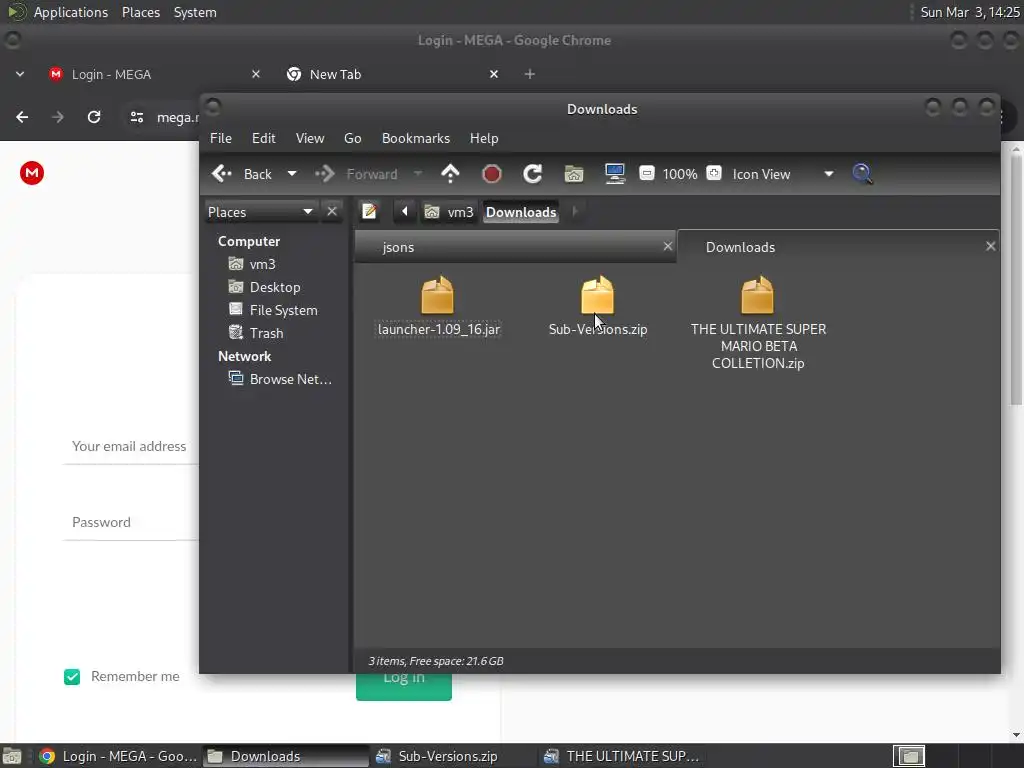The width and height of the screenshot is (1024, 768).
Task: Reset zoom by clicking 100%
Action: pyautogui.click(x=679, y=174)
